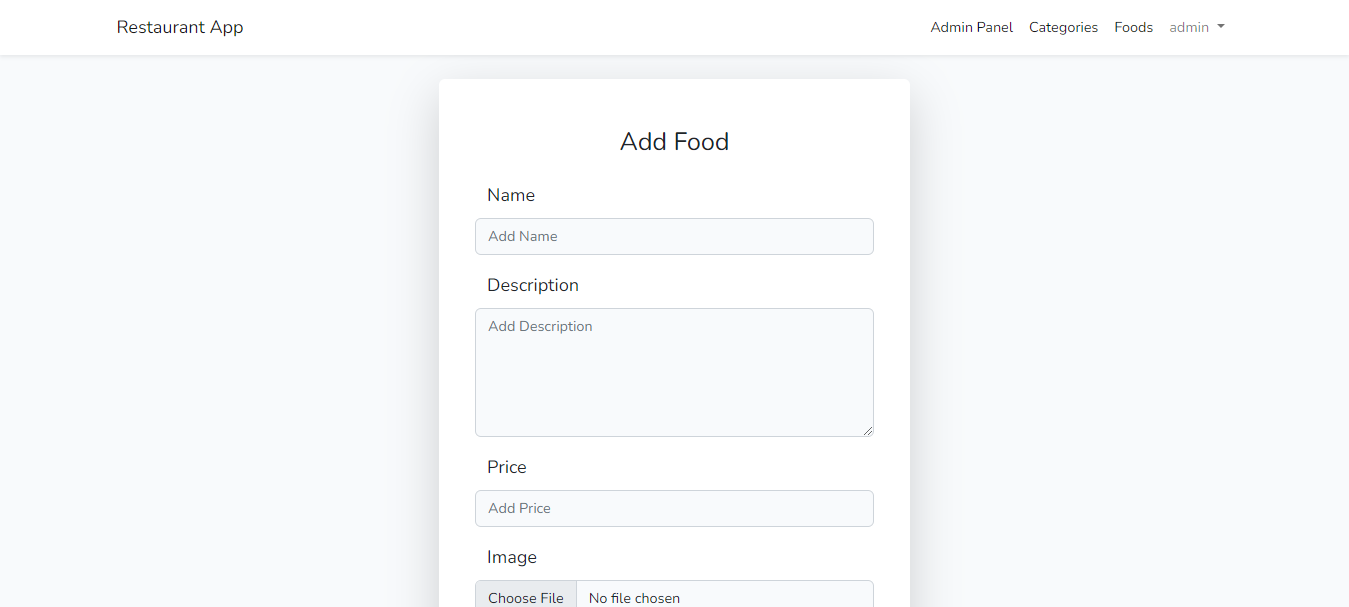1349x607 pixels.
Task: Select the Add Price input
Action: 674,508
